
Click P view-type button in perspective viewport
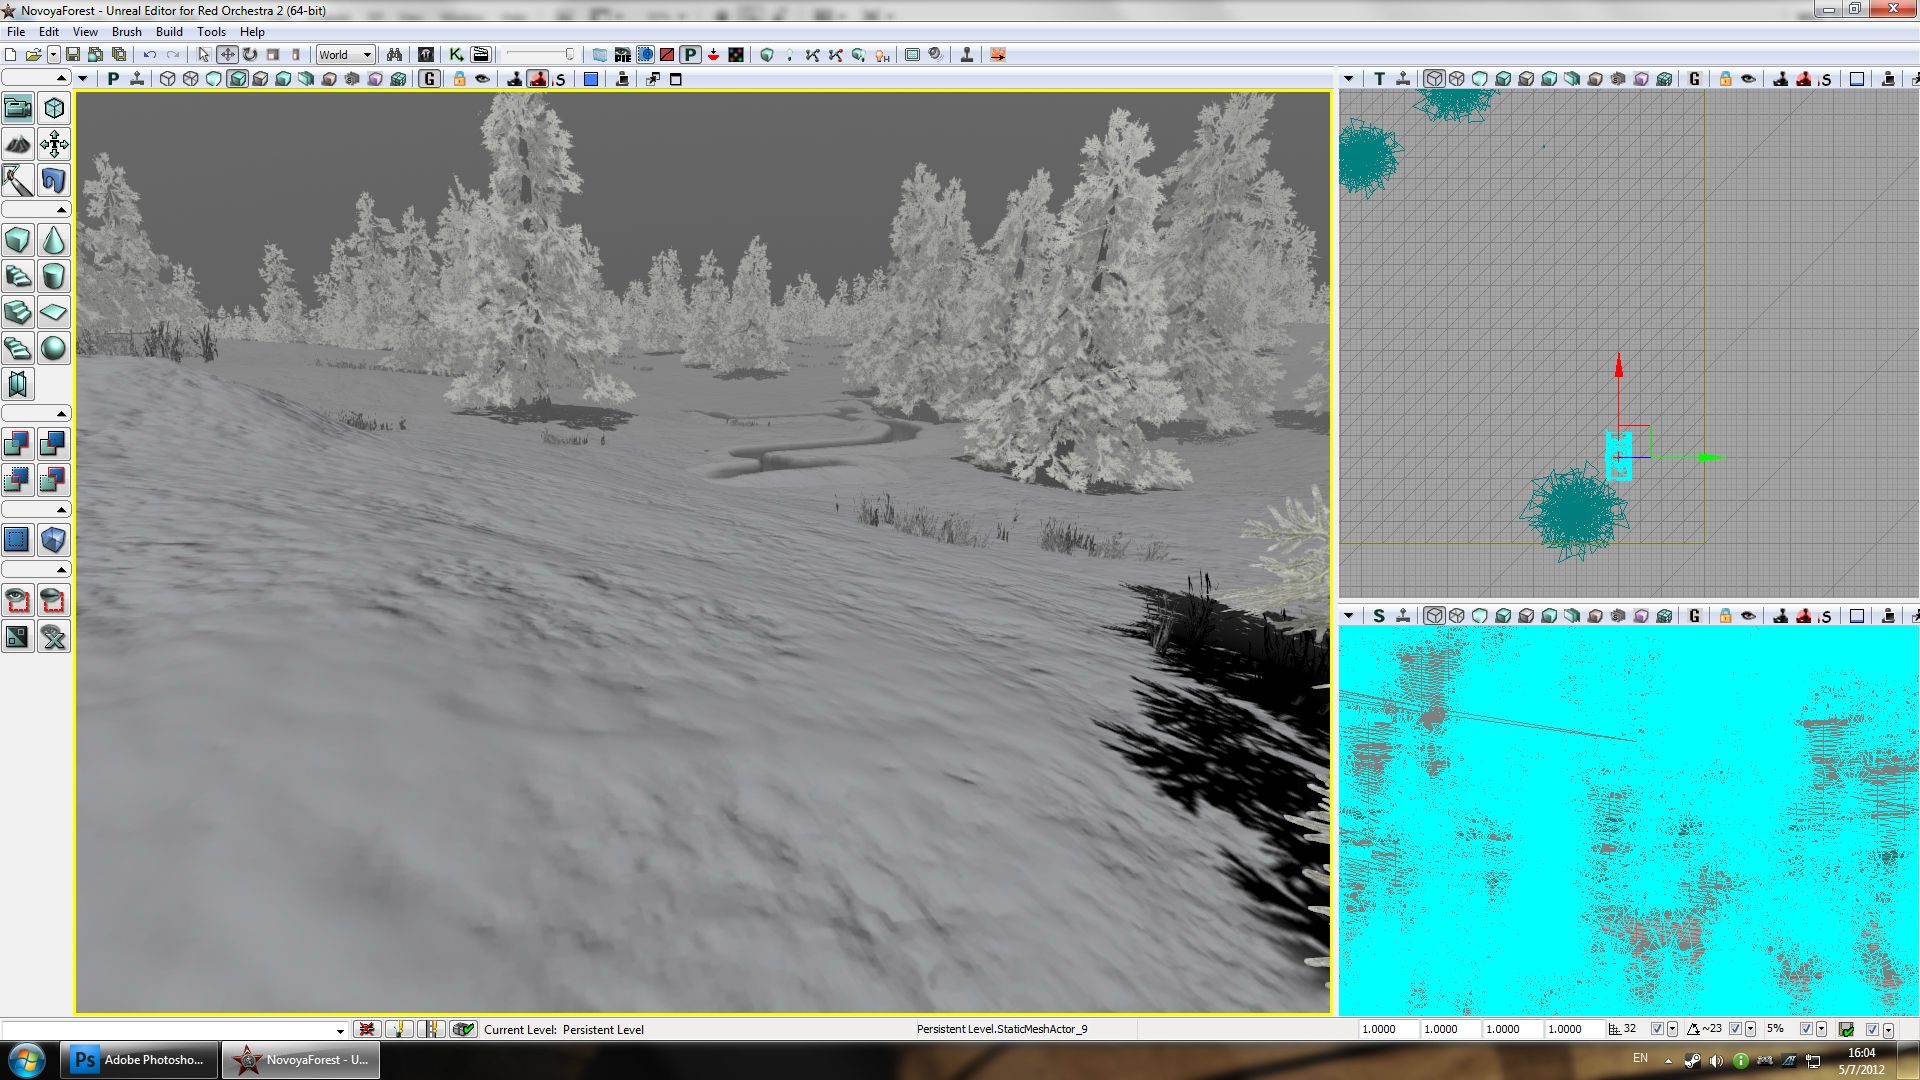[x=113, y=79]
